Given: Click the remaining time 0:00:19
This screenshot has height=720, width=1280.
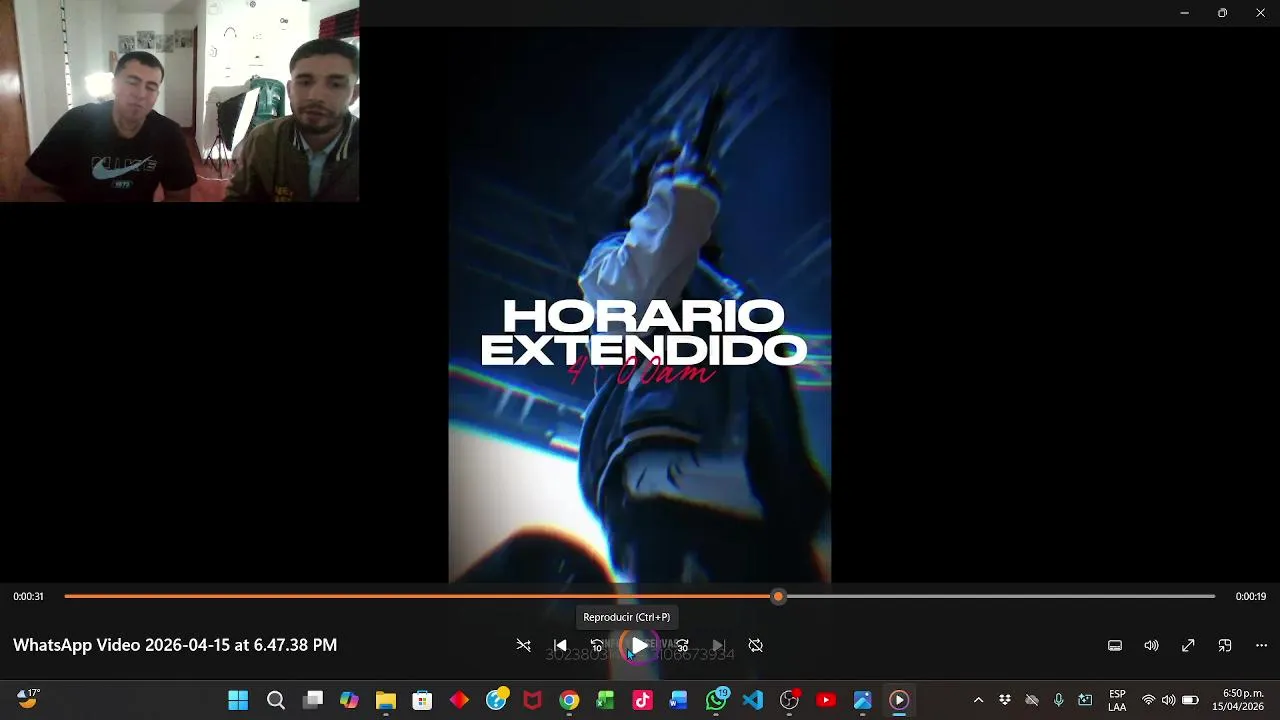Looking at the screenshot, I should coord(1250,596).
